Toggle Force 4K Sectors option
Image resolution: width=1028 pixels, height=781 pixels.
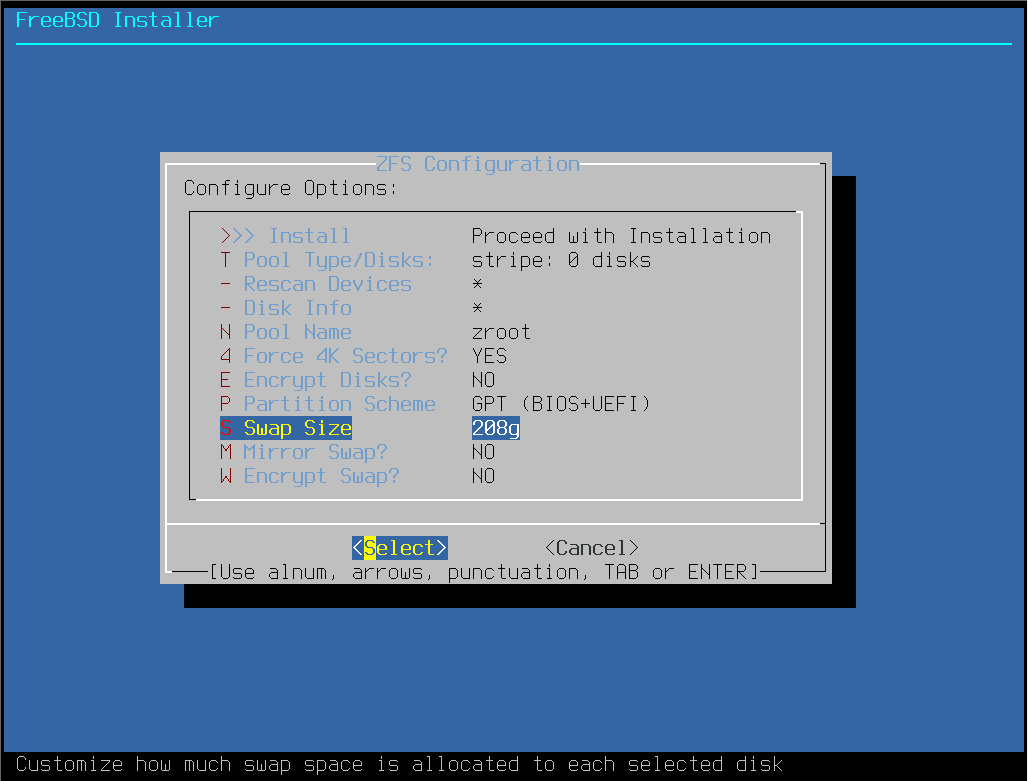point(333,356)
